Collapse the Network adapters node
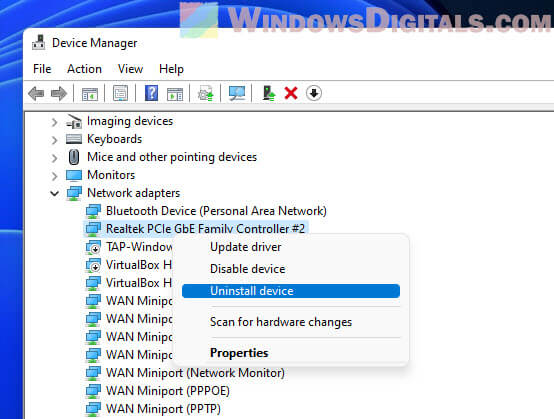554x419 pixels. [x=54, y=194]
